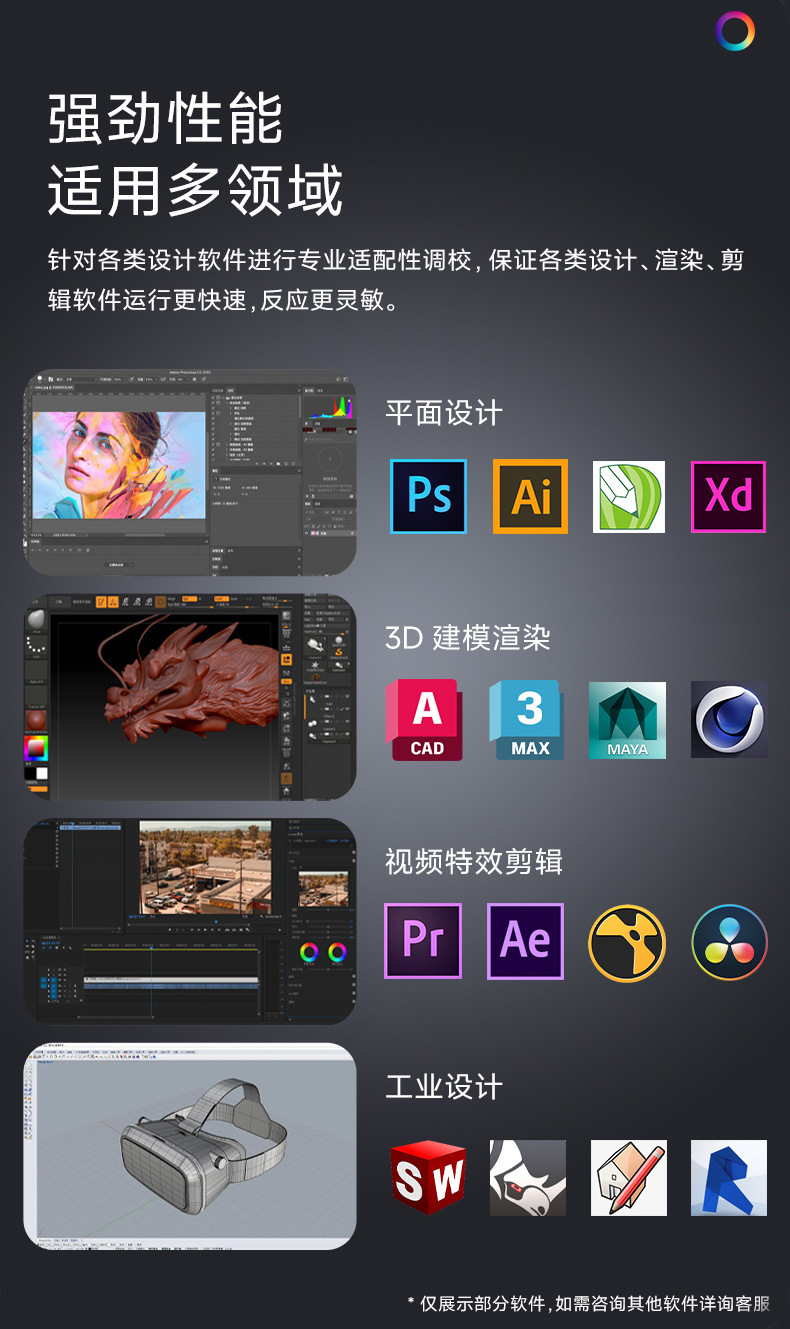
Task: Click the SketchUp house-and-pencil icon
Action: click(x=629, y=1178)
